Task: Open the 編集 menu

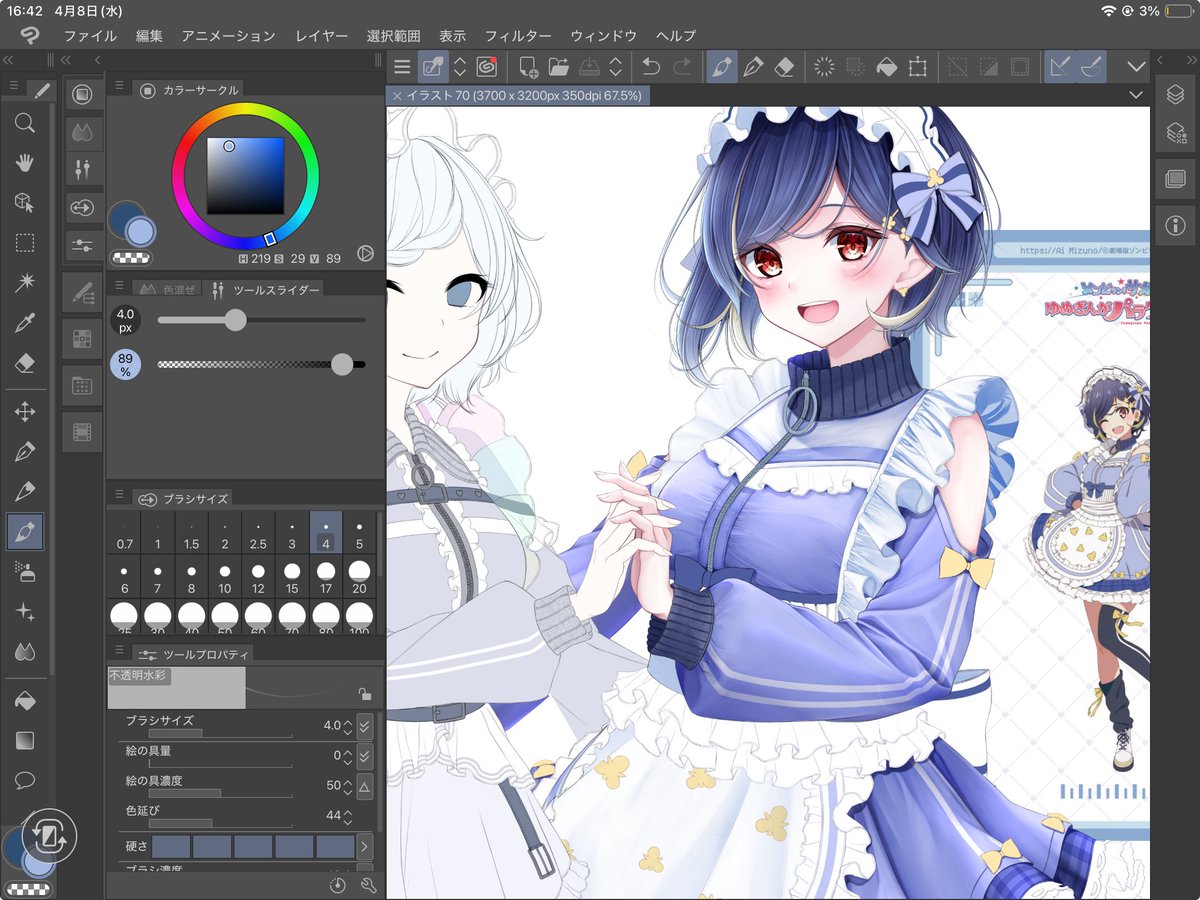Action: coord(149,35)
